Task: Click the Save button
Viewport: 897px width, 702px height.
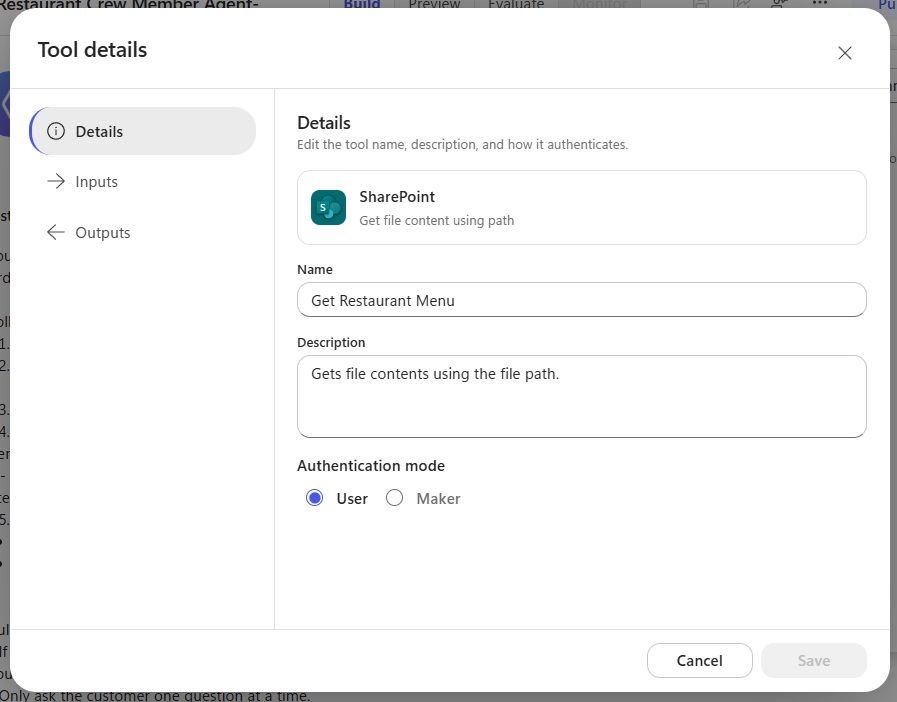Action: point(813,660)
